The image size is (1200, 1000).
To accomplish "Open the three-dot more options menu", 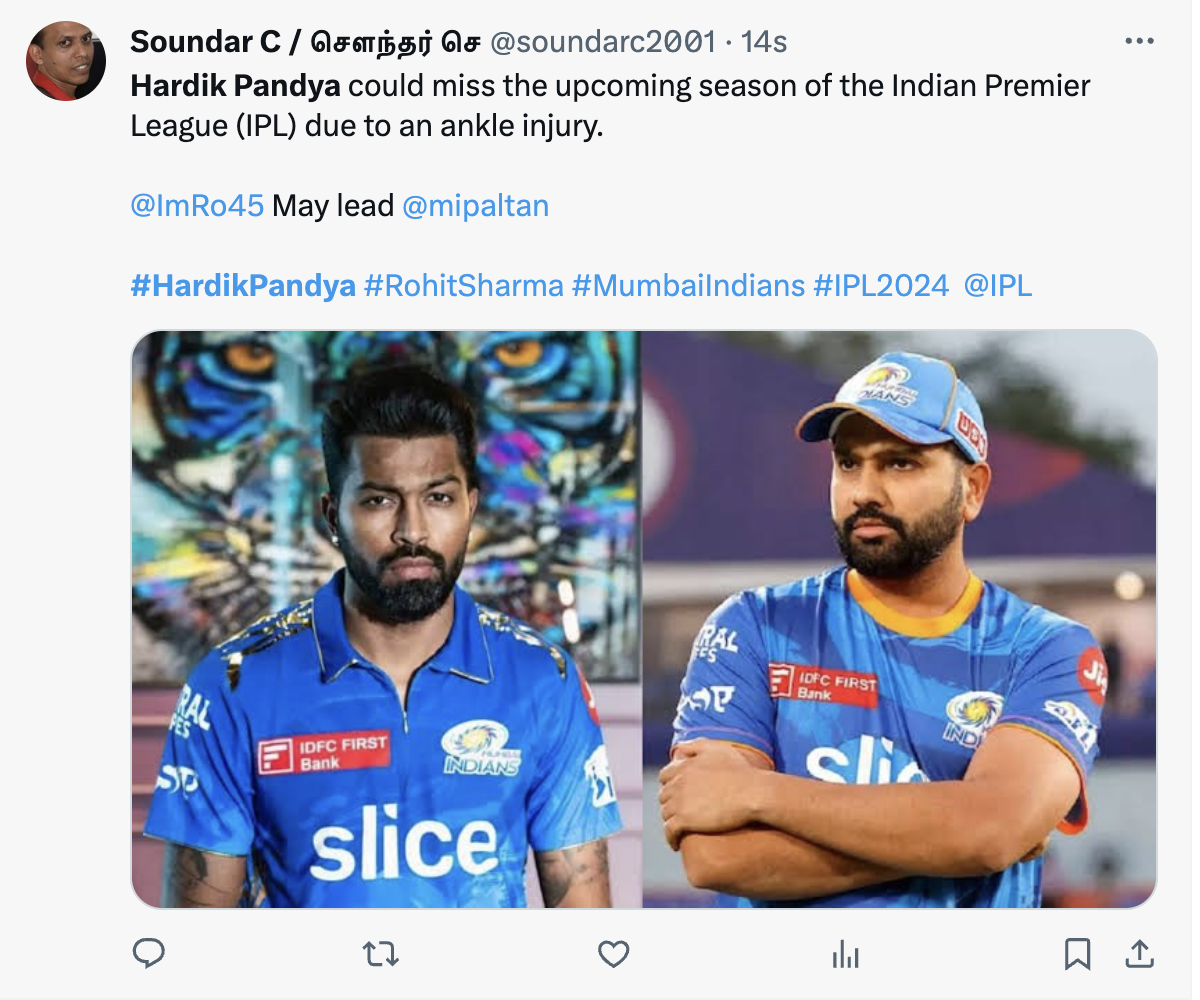I will [1139, 41].
